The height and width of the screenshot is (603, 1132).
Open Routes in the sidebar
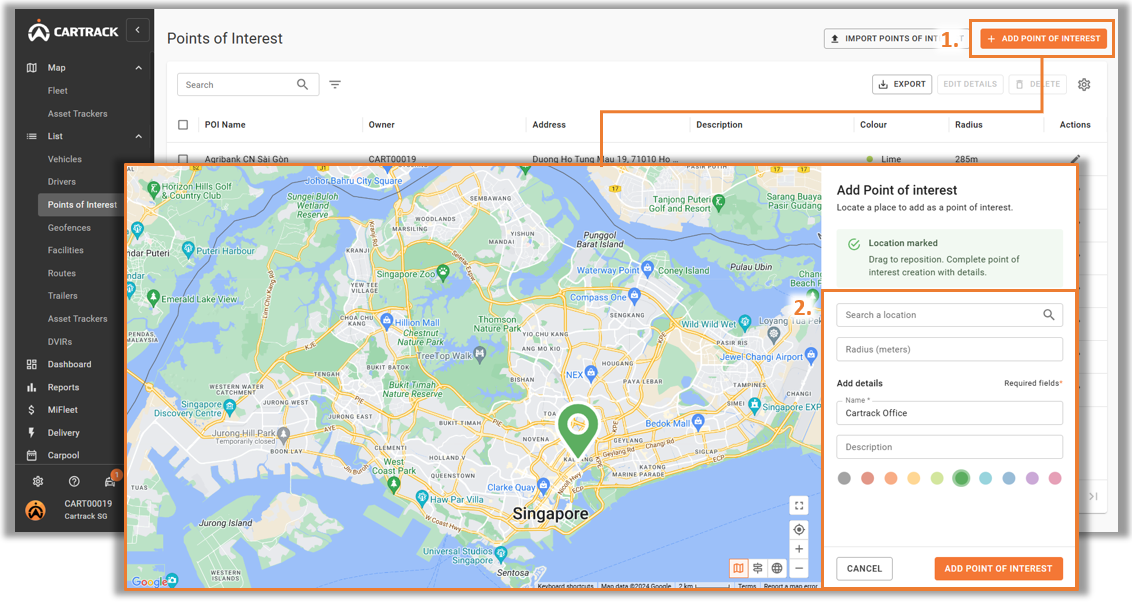tap(62, 274)
